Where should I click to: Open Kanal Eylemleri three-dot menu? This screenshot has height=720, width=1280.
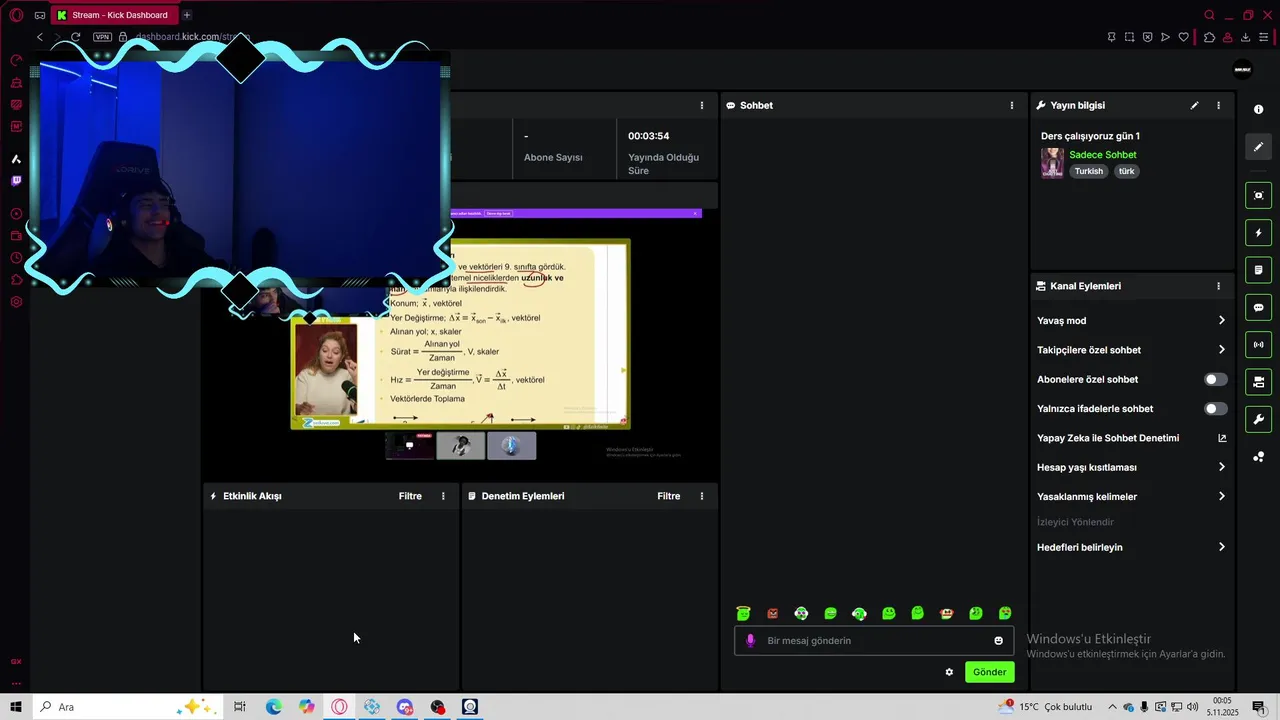(x=1218, y=286)
